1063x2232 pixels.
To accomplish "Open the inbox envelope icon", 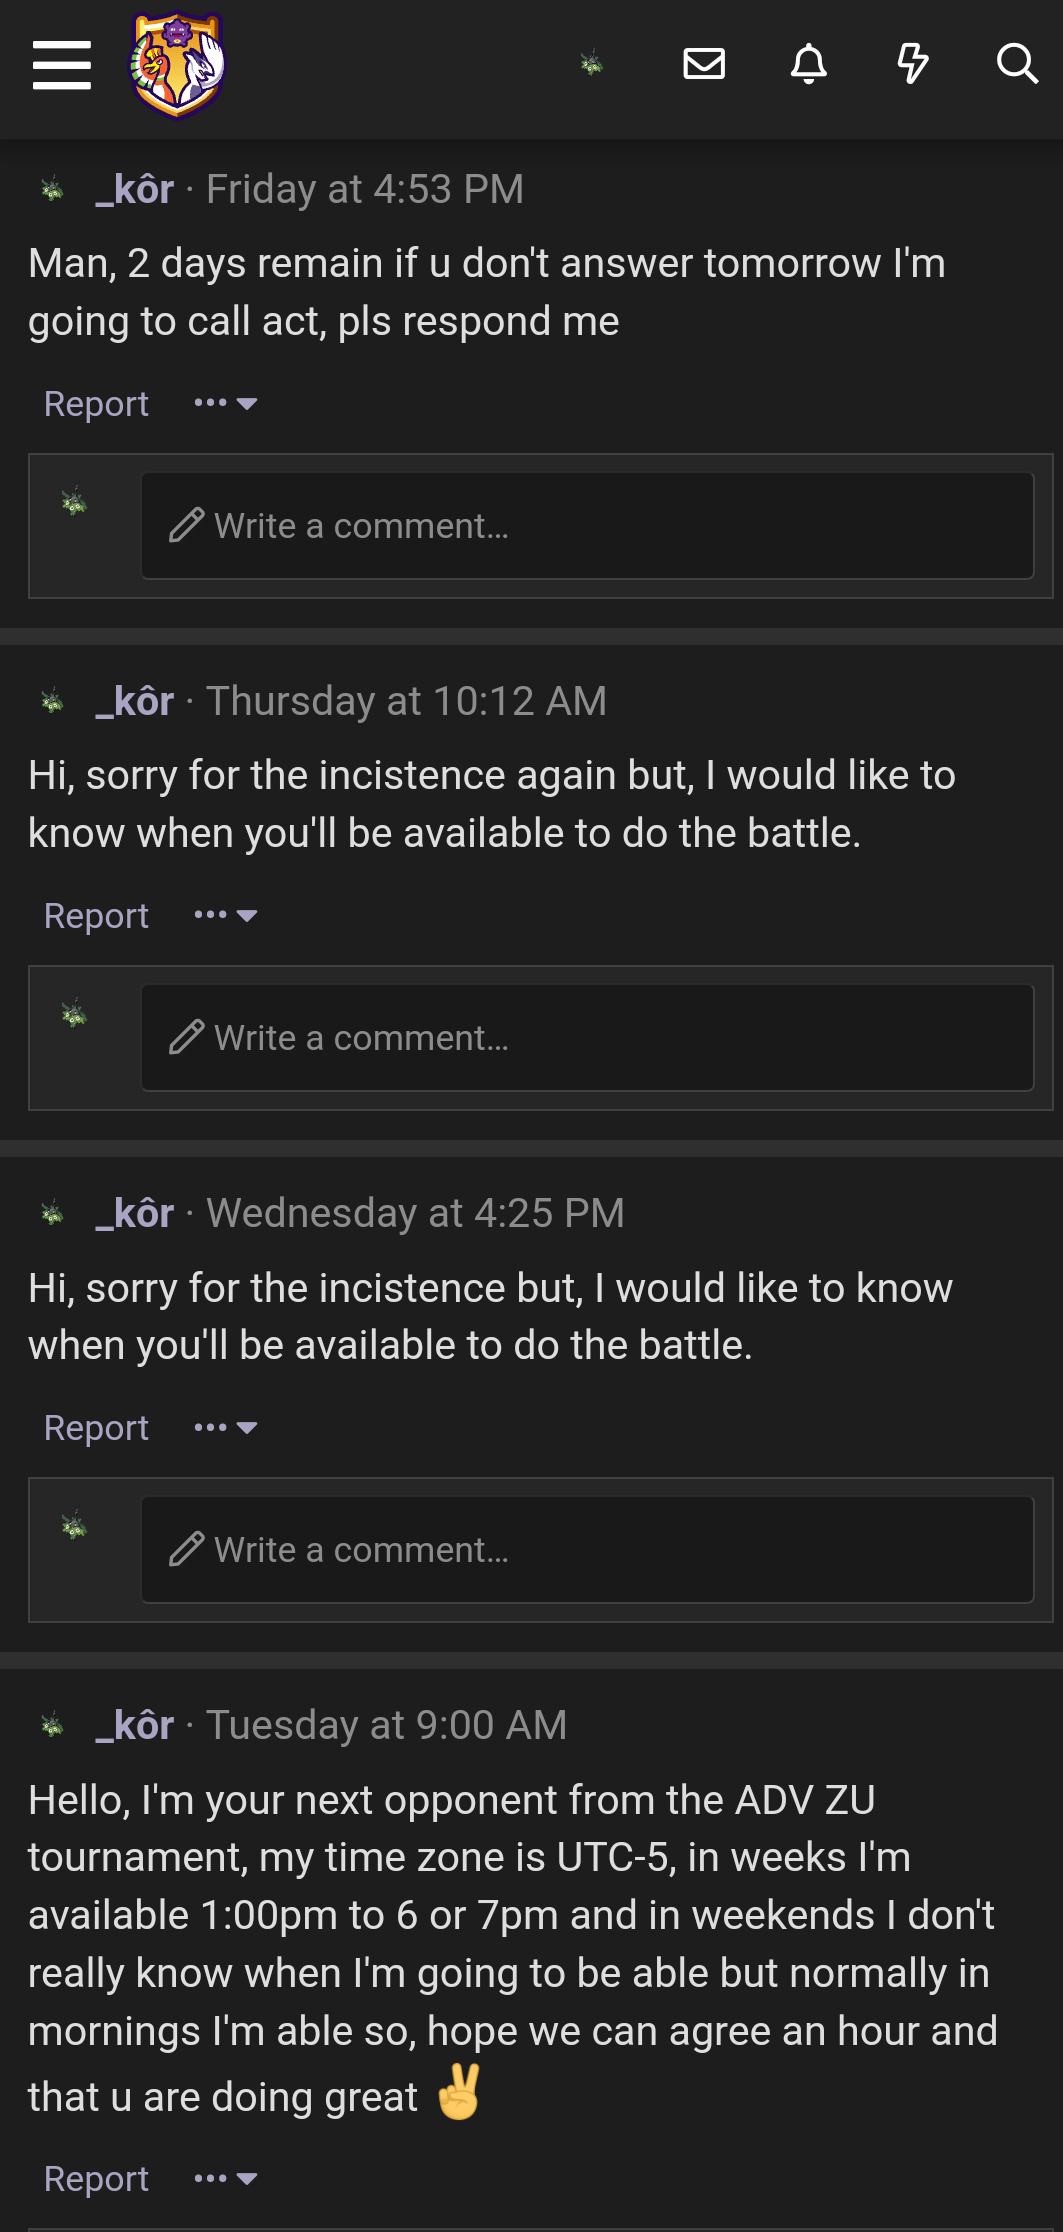I will (704, 65).
